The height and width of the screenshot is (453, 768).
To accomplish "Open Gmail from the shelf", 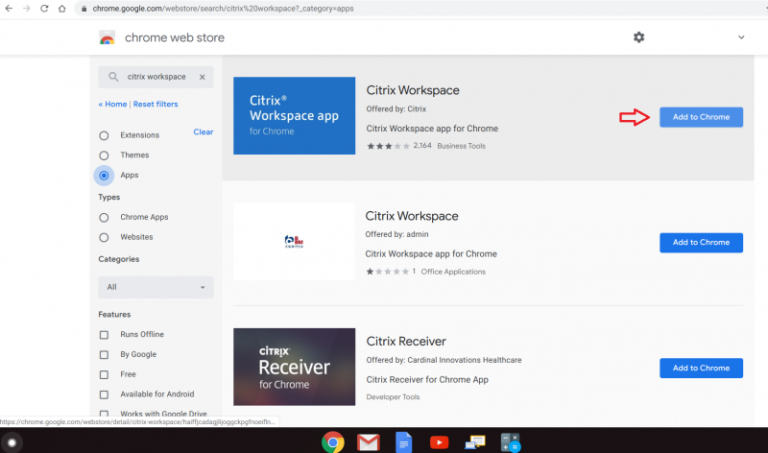I will [368, 443].
